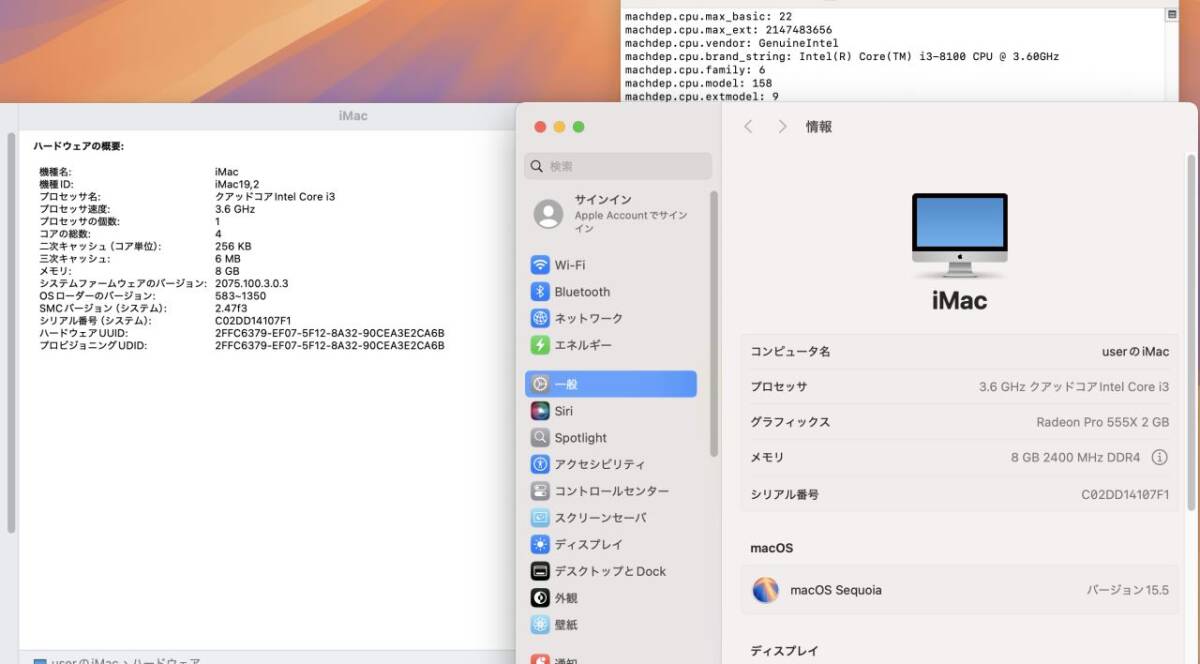
Task: Click the ディスプレイ section heading in 情報 pane
Action: coord(784,651)
